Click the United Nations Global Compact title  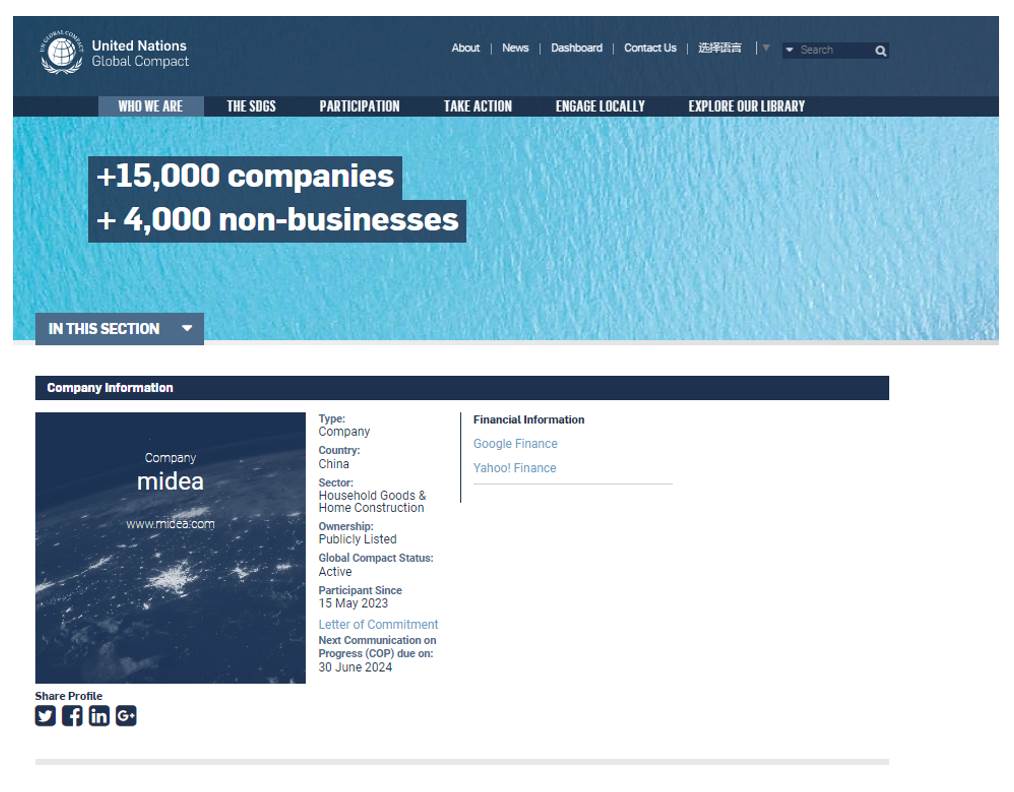(x=140, y=53)
